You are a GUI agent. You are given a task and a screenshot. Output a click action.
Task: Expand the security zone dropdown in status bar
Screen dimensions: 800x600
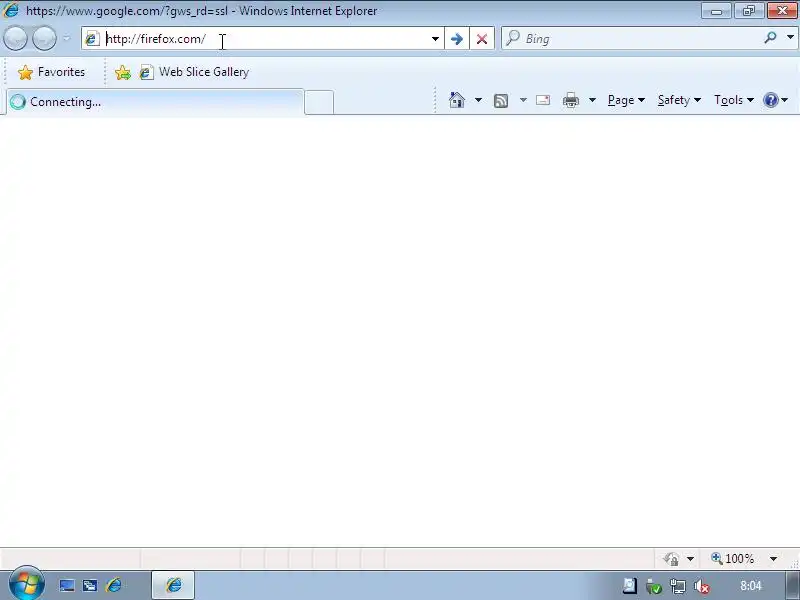(x=690, y=559)
